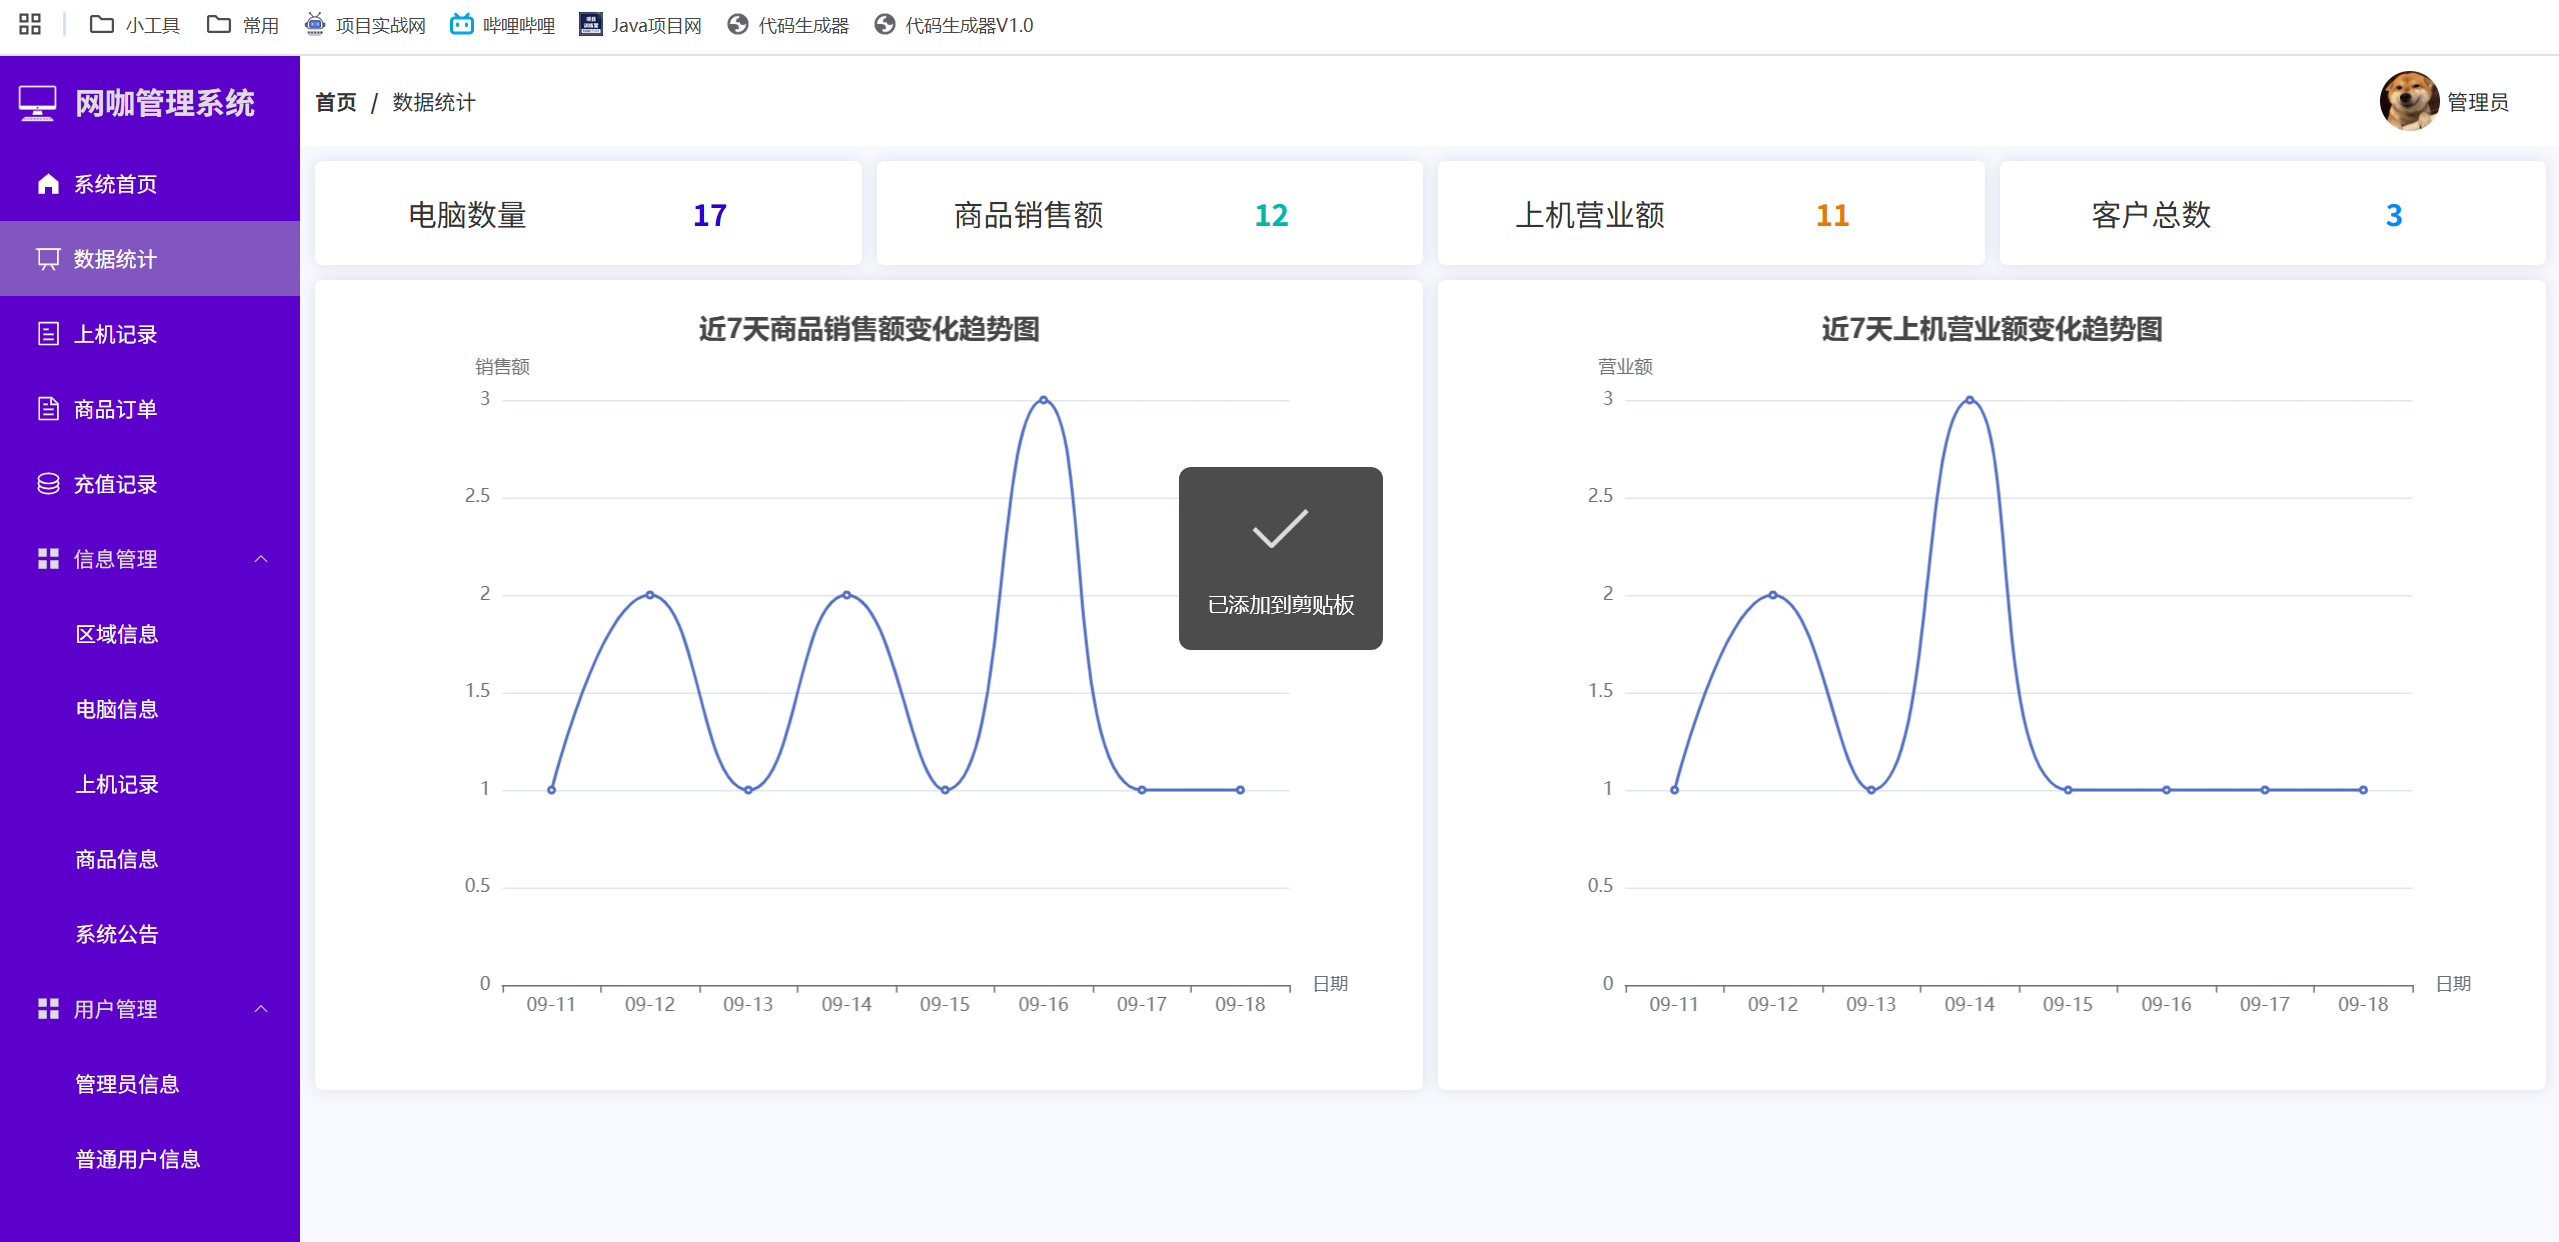Click the home icon beside 系统首页
Image resolution: width=2559 pixels, height=1242 pixels.
click(48, 184)
